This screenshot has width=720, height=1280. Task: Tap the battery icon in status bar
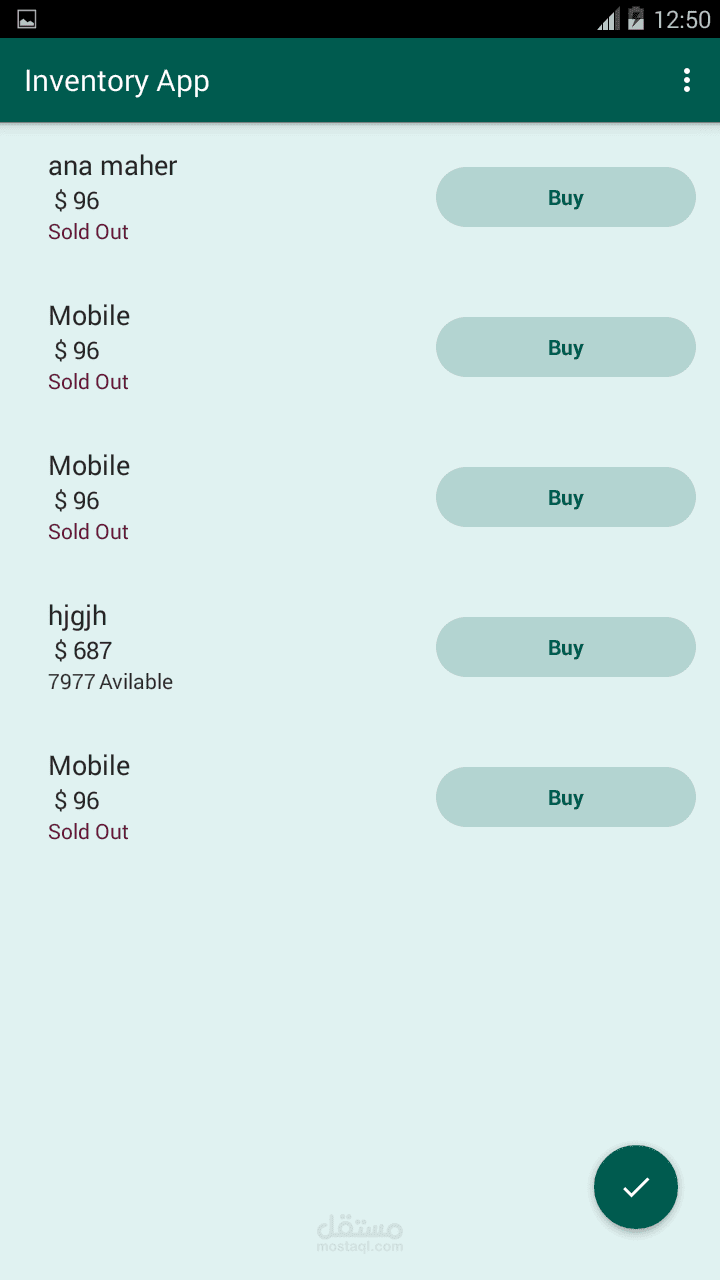point(635,19)
